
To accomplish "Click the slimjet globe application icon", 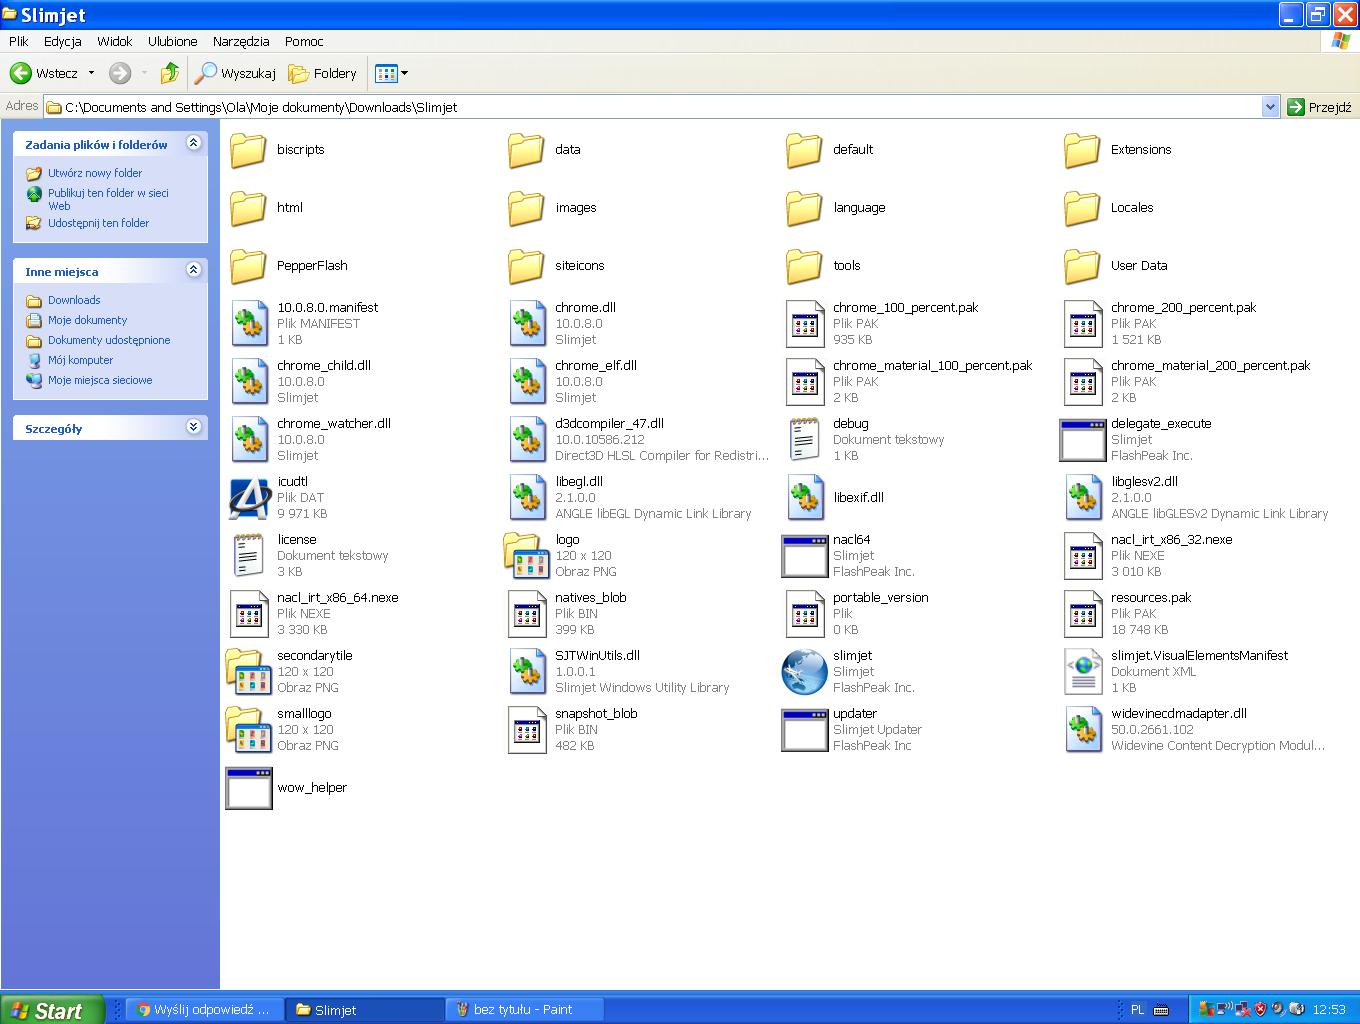I will 804,672.
